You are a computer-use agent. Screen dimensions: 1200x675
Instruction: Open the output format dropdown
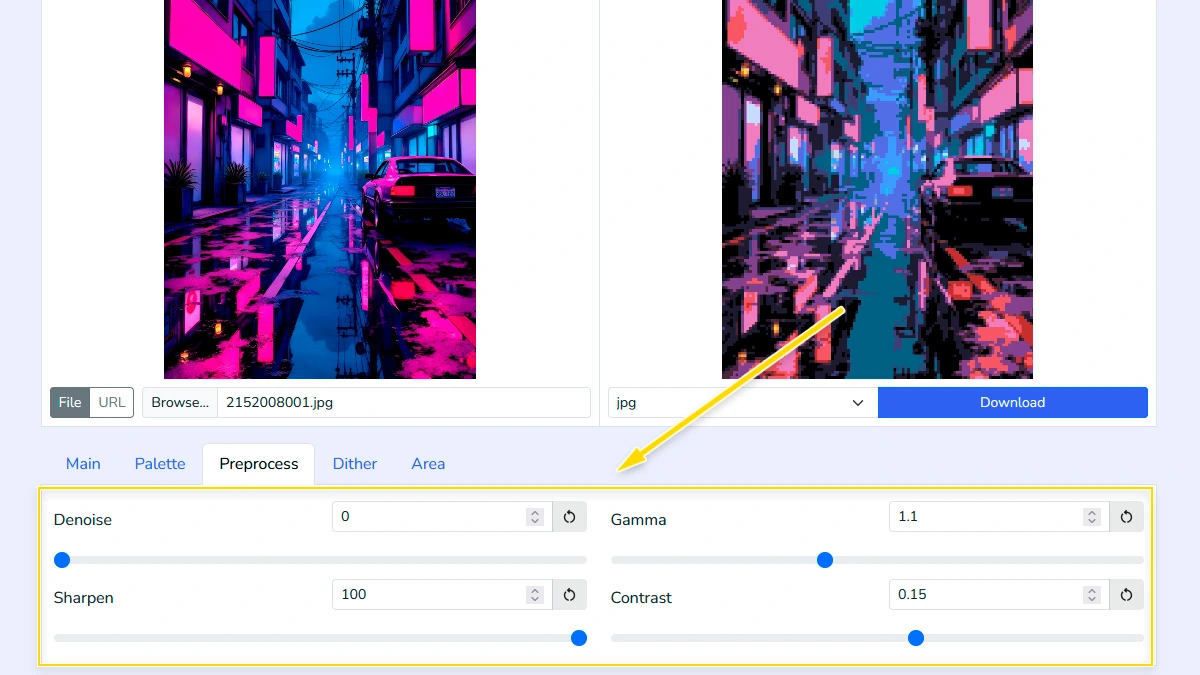(x=740, y=402)
